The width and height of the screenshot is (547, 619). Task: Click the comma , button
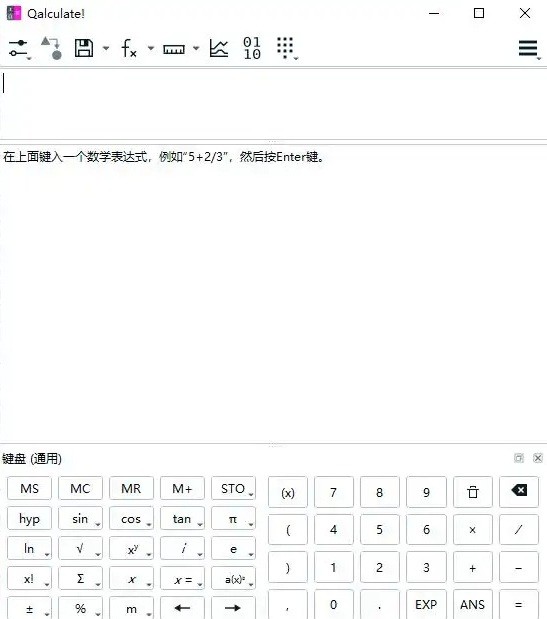[288, 604]
